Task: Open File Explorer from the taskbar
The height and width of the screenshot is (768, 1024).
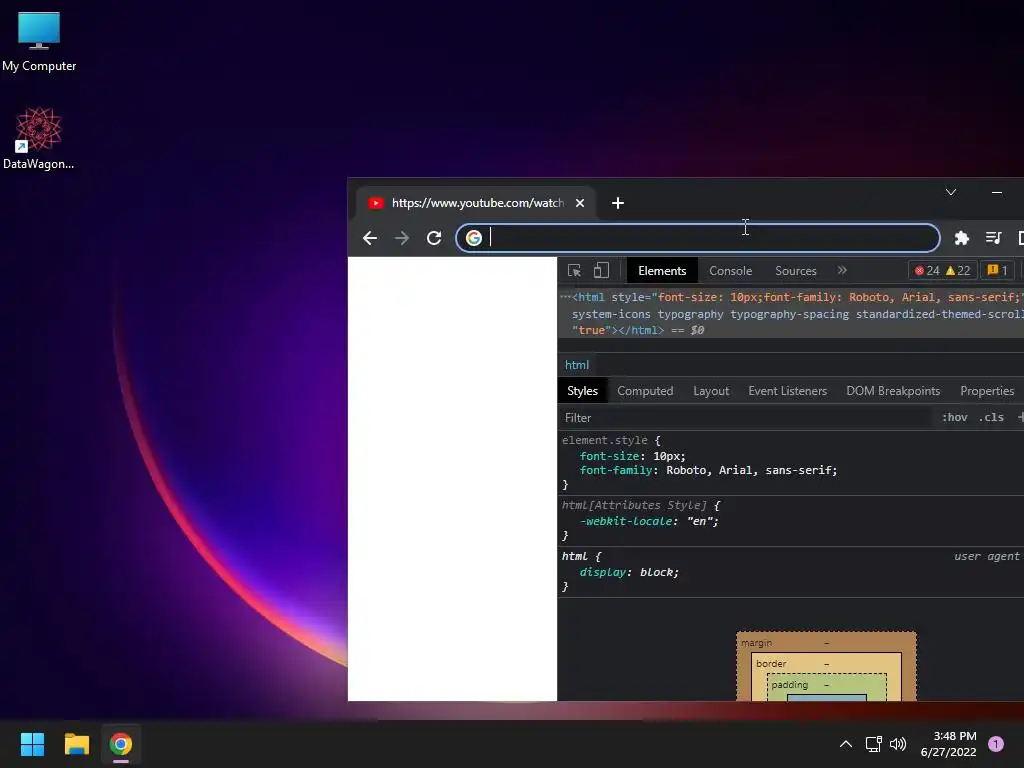Action: click(76, 744)
